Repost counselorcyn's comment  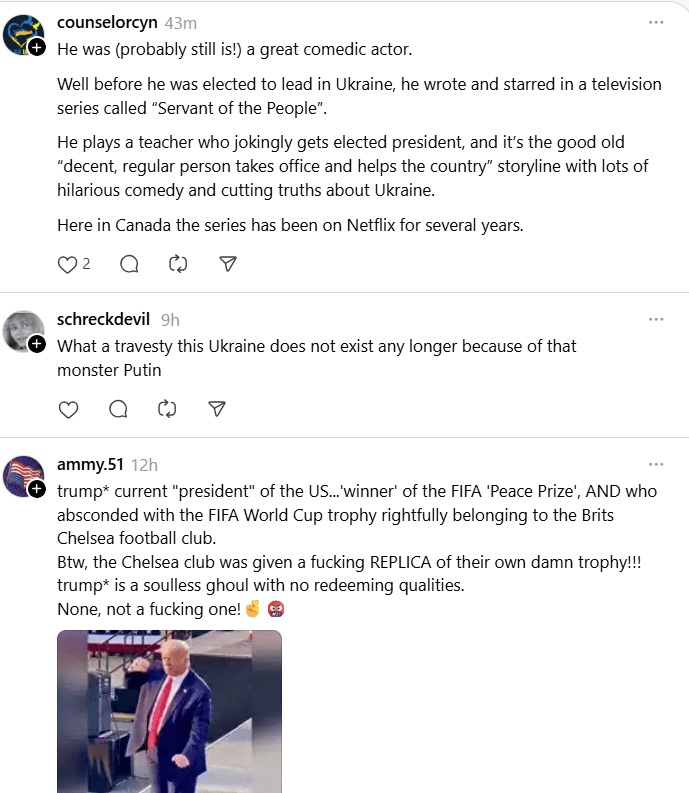[178, 264]
